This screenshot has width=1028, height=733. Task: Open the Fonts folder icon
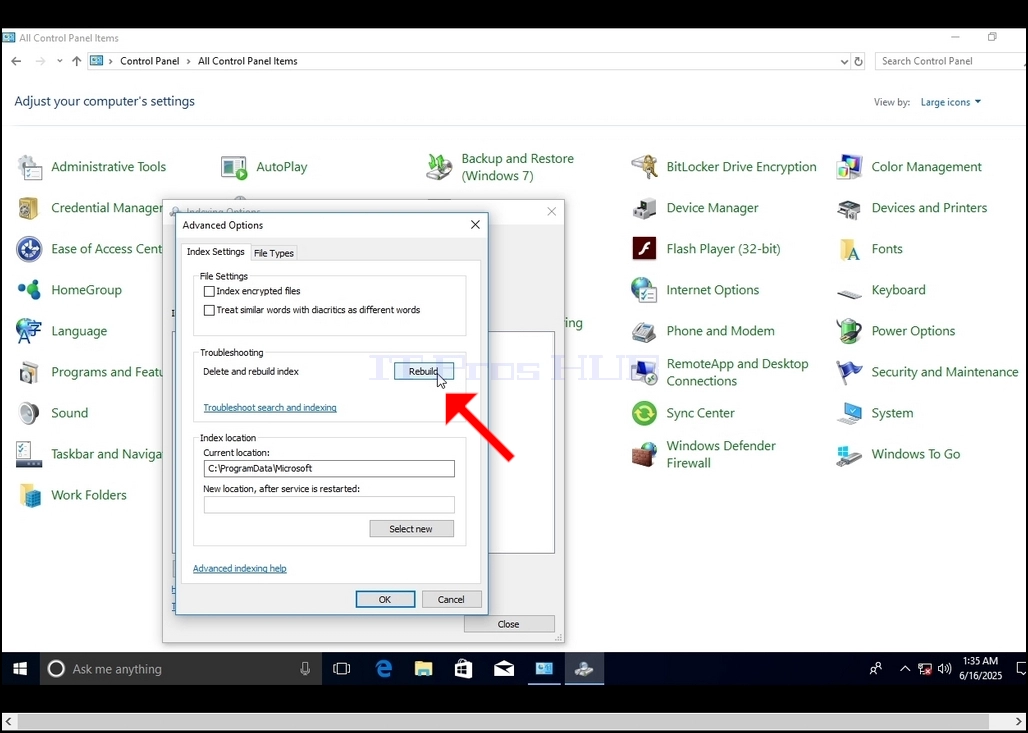click(850, 249)
